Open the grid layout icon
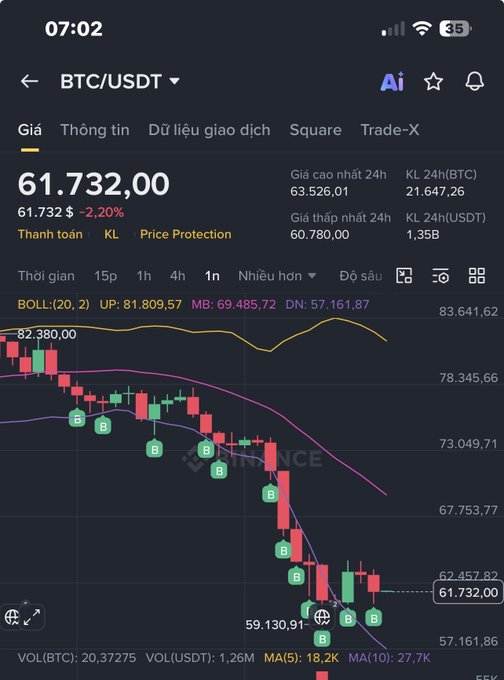 [x=477, y=275]
